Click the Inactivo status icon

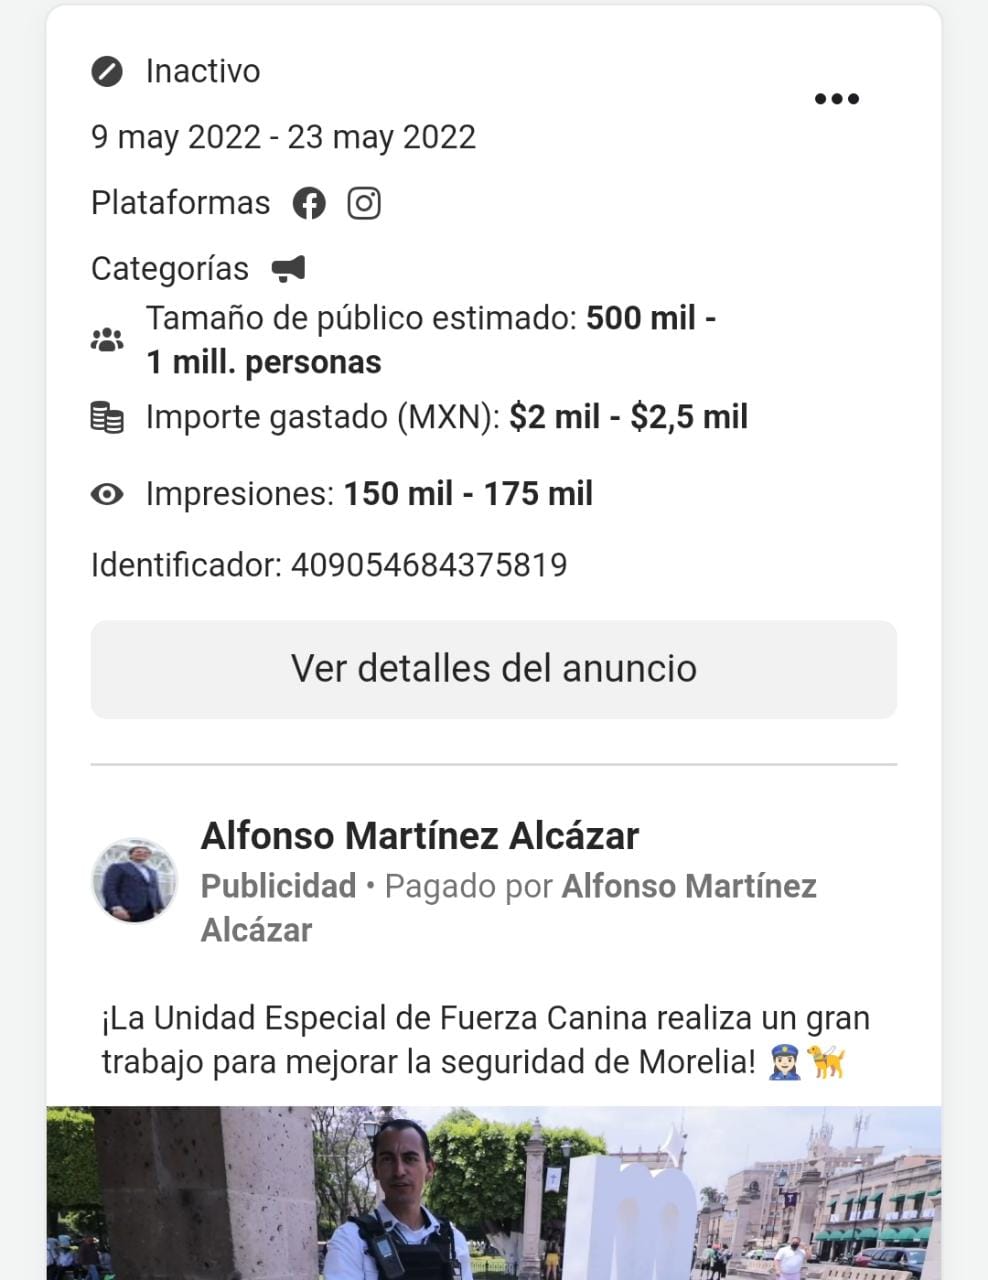107,71
